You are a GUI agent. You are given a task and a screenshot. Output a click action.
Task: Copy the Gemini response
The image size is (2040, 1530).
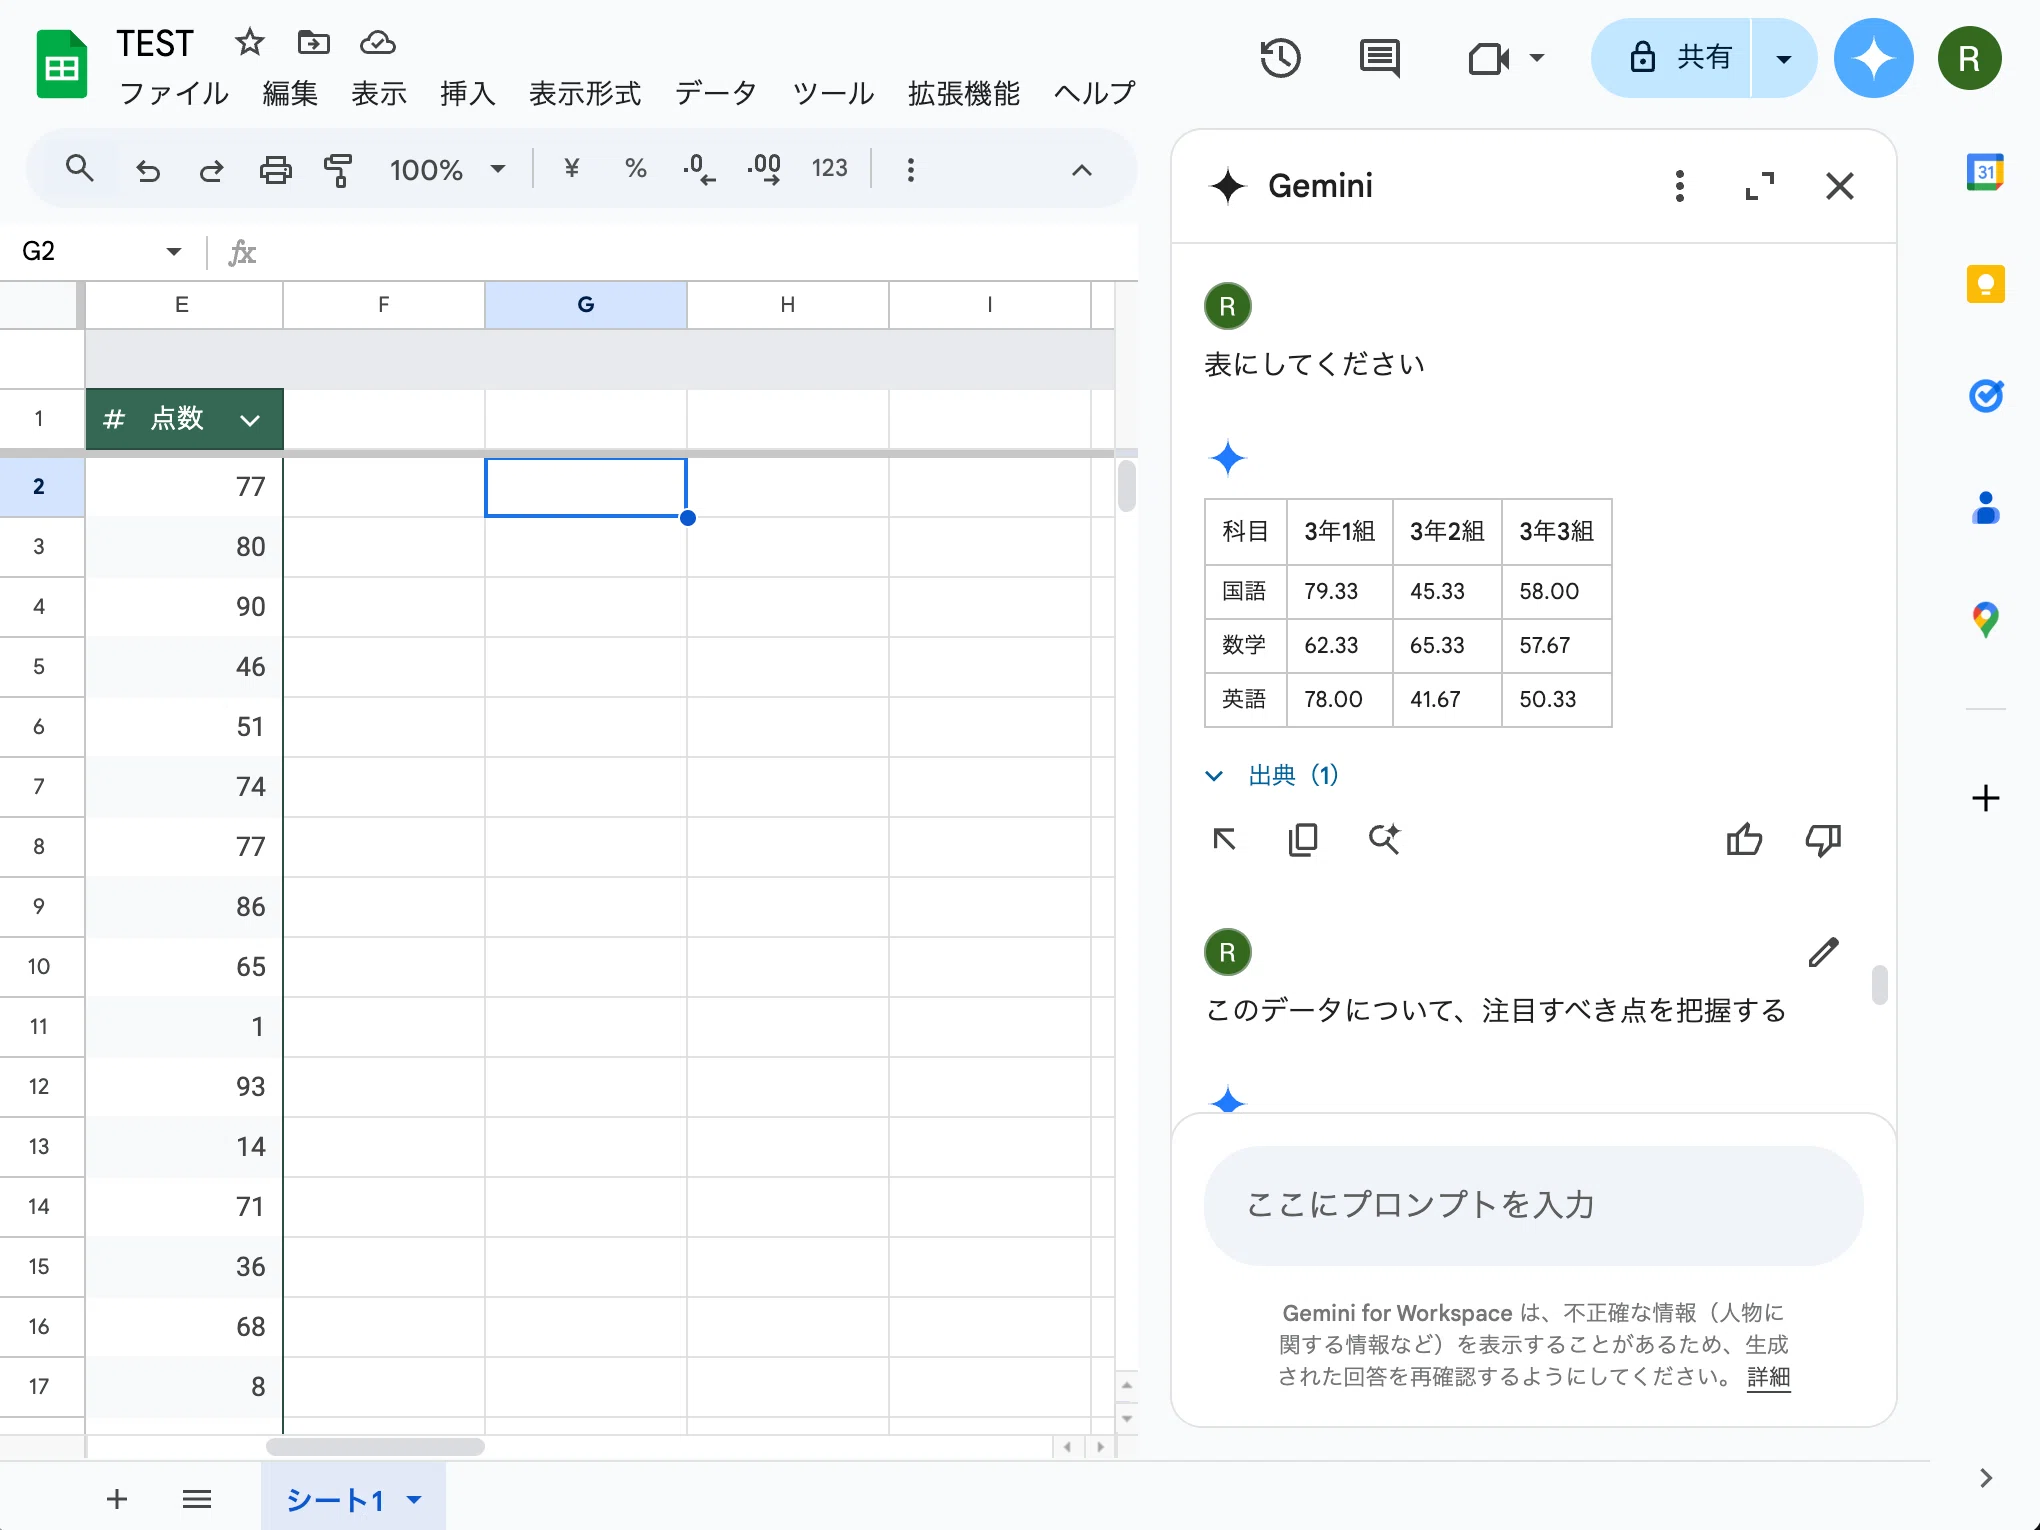click(x=1303, y=839)
